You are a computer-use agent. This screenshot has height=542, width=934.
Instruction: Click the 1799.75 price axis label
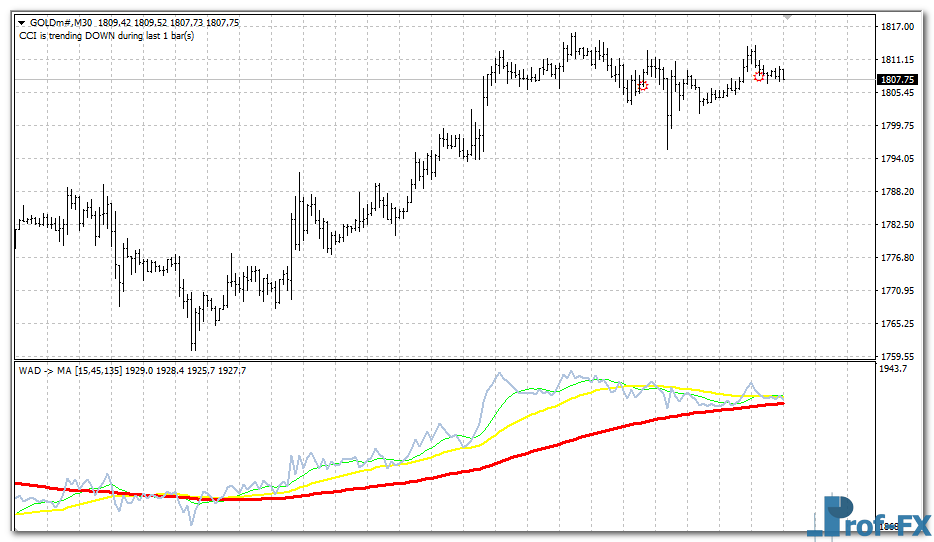896,126
